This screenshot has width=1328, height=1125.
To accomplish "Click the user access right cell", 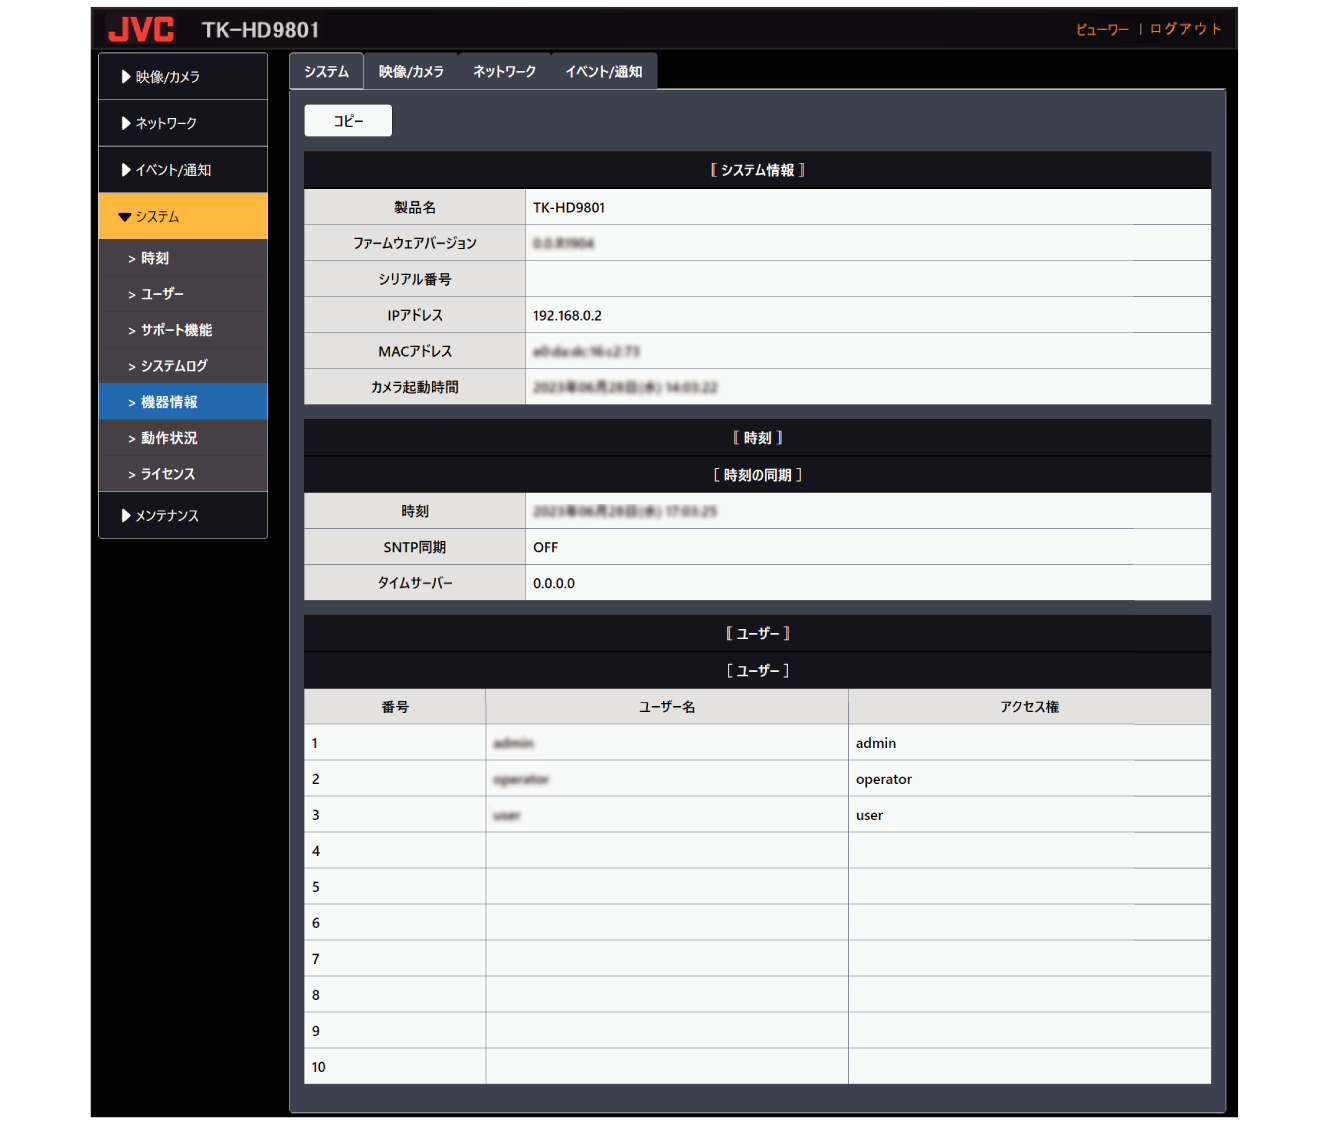I will coord(1030,815).
